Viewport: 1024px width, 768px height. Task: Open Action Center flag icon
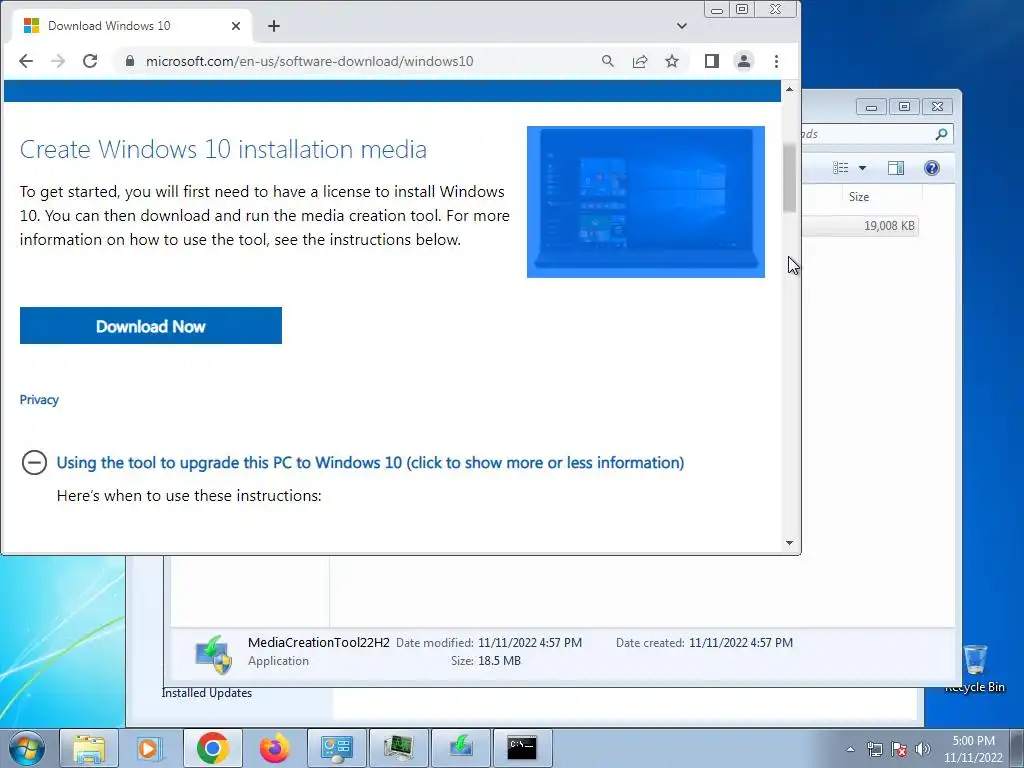(x=899, y=749)
